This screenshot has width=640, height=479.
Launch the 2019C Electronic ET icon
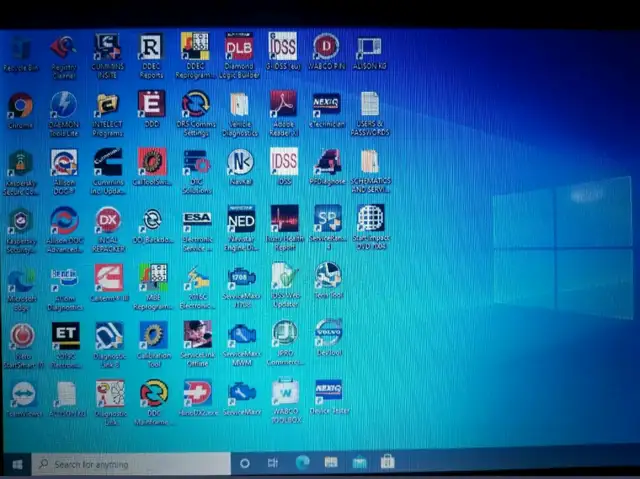tap(65, 336)
